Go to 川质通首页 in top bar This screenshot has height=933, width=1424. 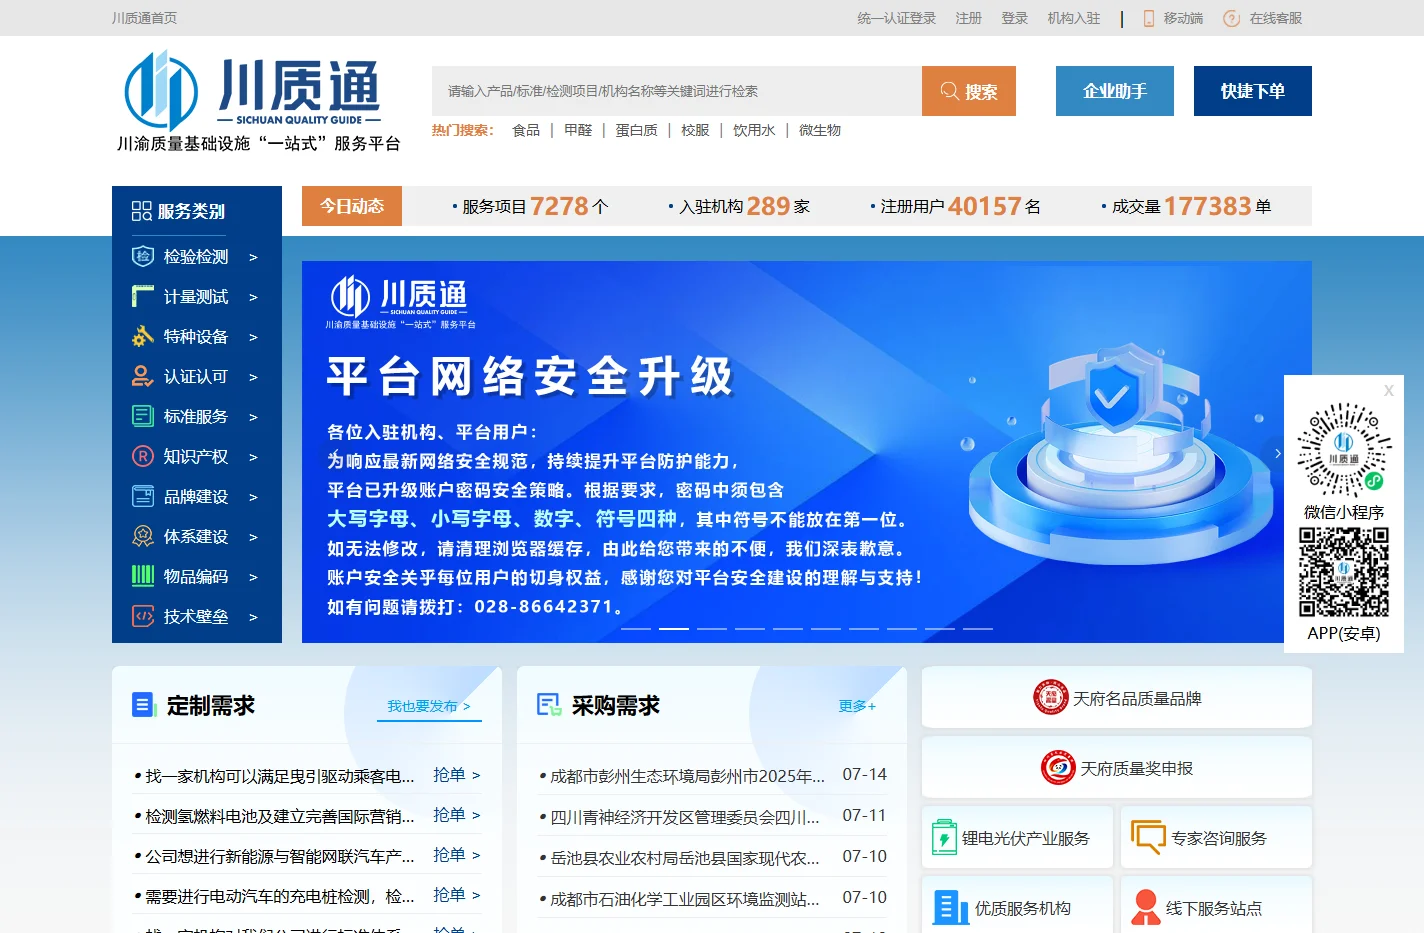[144, 18]
